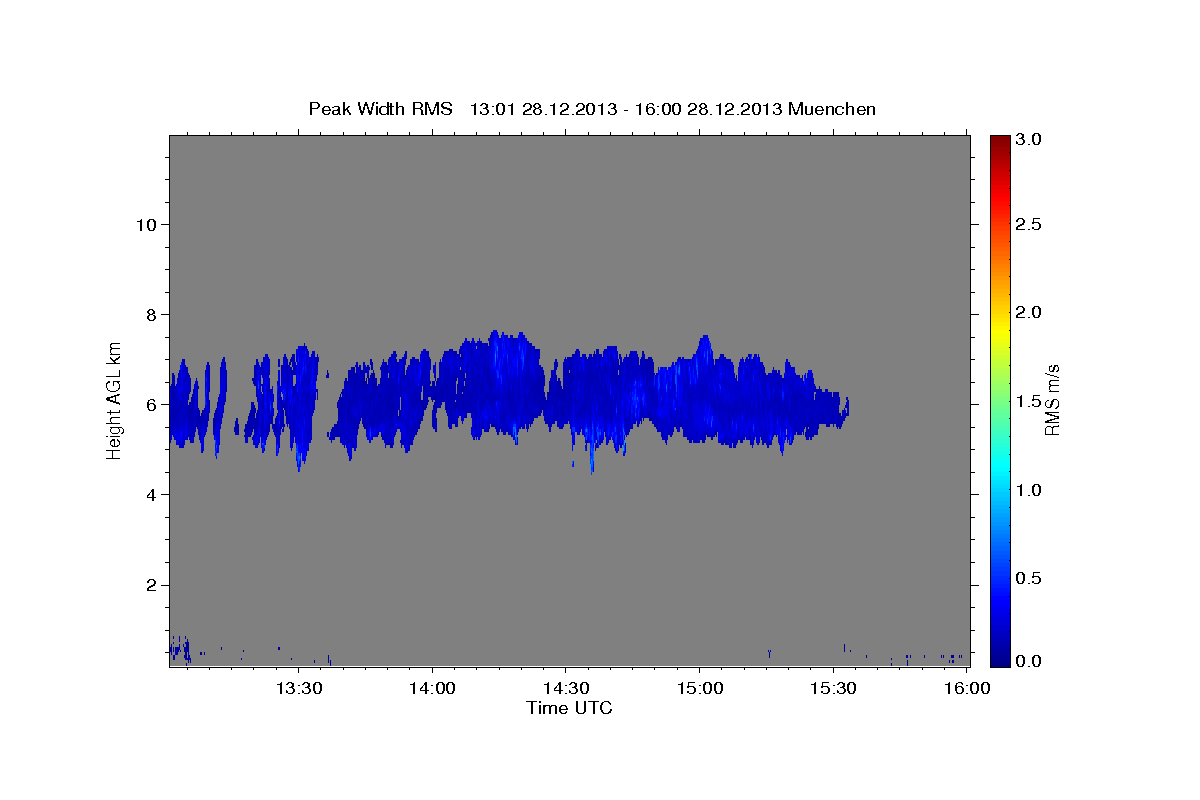This screenshot has height=800, width=1200.
Task: Click the height tick label 10
Action: coord(146,225)
